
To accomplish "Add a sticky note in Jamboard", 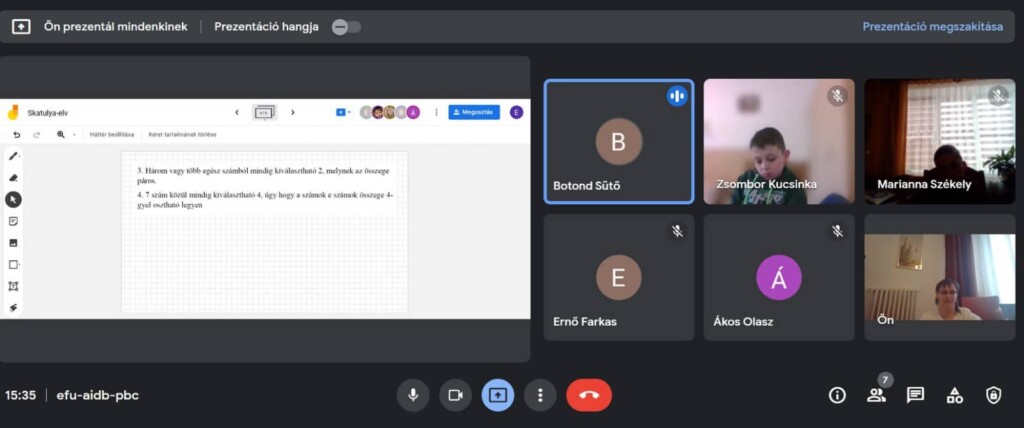I will pos(13,221).
